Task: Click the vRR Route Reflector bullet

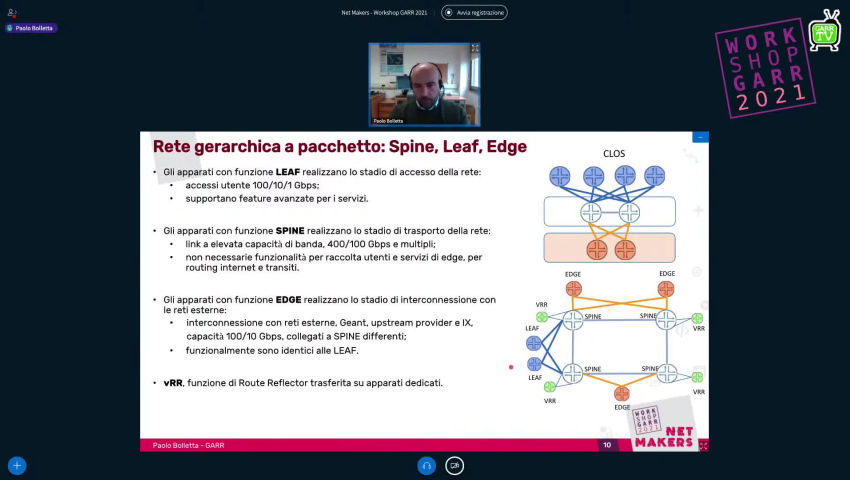Action: point(303,383)
